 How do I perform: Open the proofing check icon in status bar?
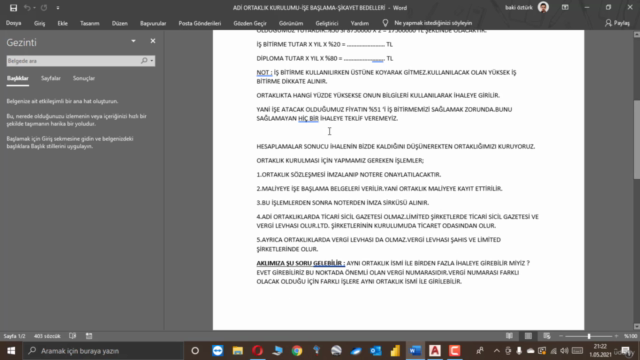(73, 336)
